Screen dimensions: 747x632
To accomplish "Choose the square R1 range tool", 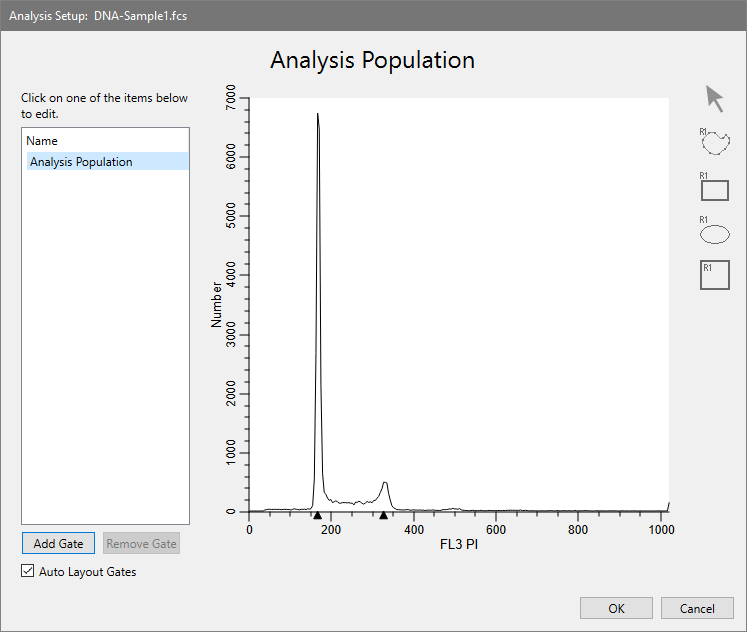I will (715, 275).
